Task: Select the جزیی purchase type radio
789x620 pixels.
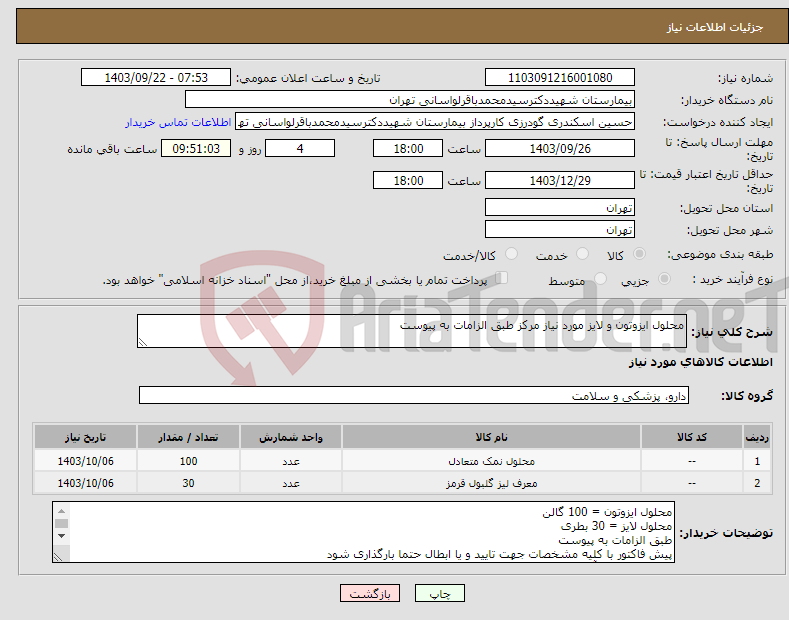Action: coord(664,279)
